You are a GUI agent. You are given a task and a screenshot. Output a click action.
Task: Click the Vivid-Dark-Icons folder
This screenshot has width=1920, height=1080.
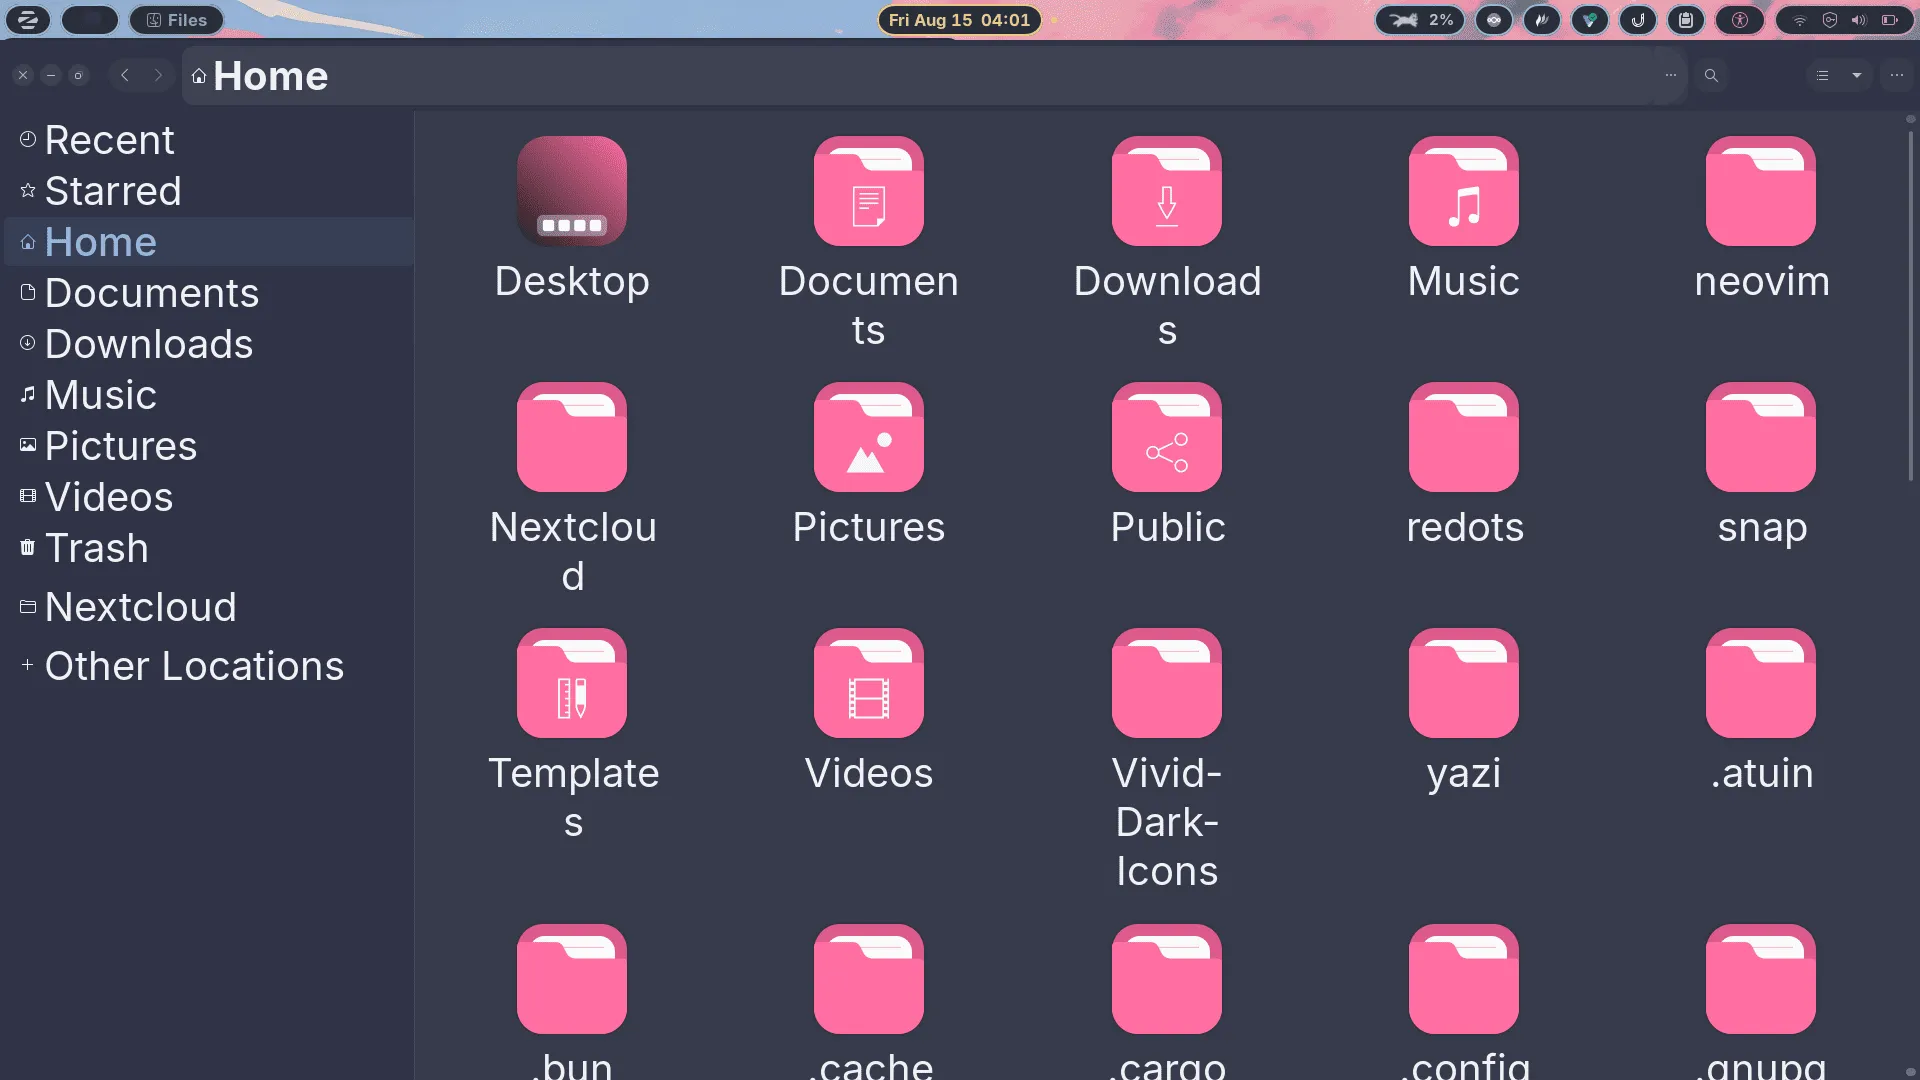pos(1166,684)
